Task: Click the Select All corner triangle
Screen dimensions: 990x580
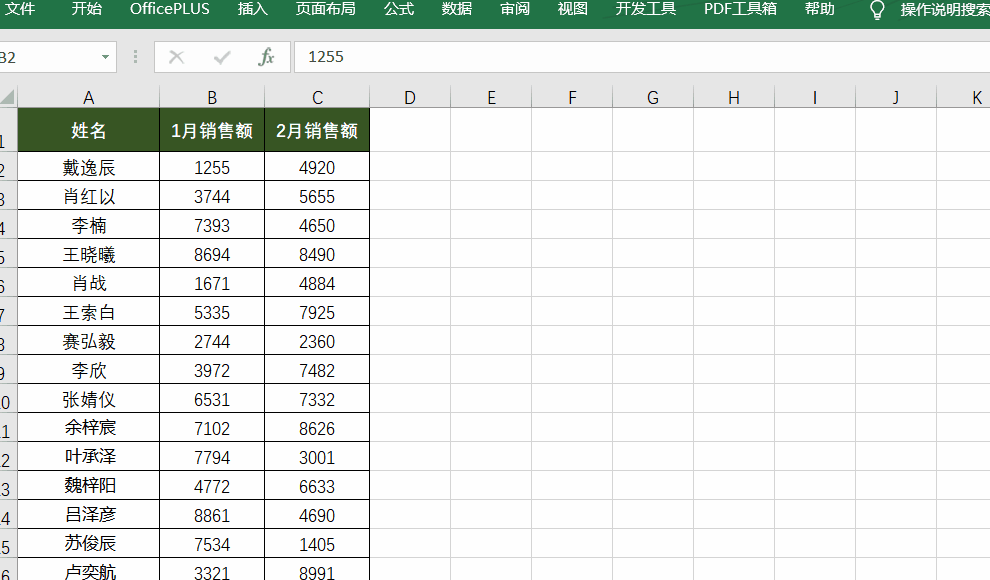Action: pos(8,97)
